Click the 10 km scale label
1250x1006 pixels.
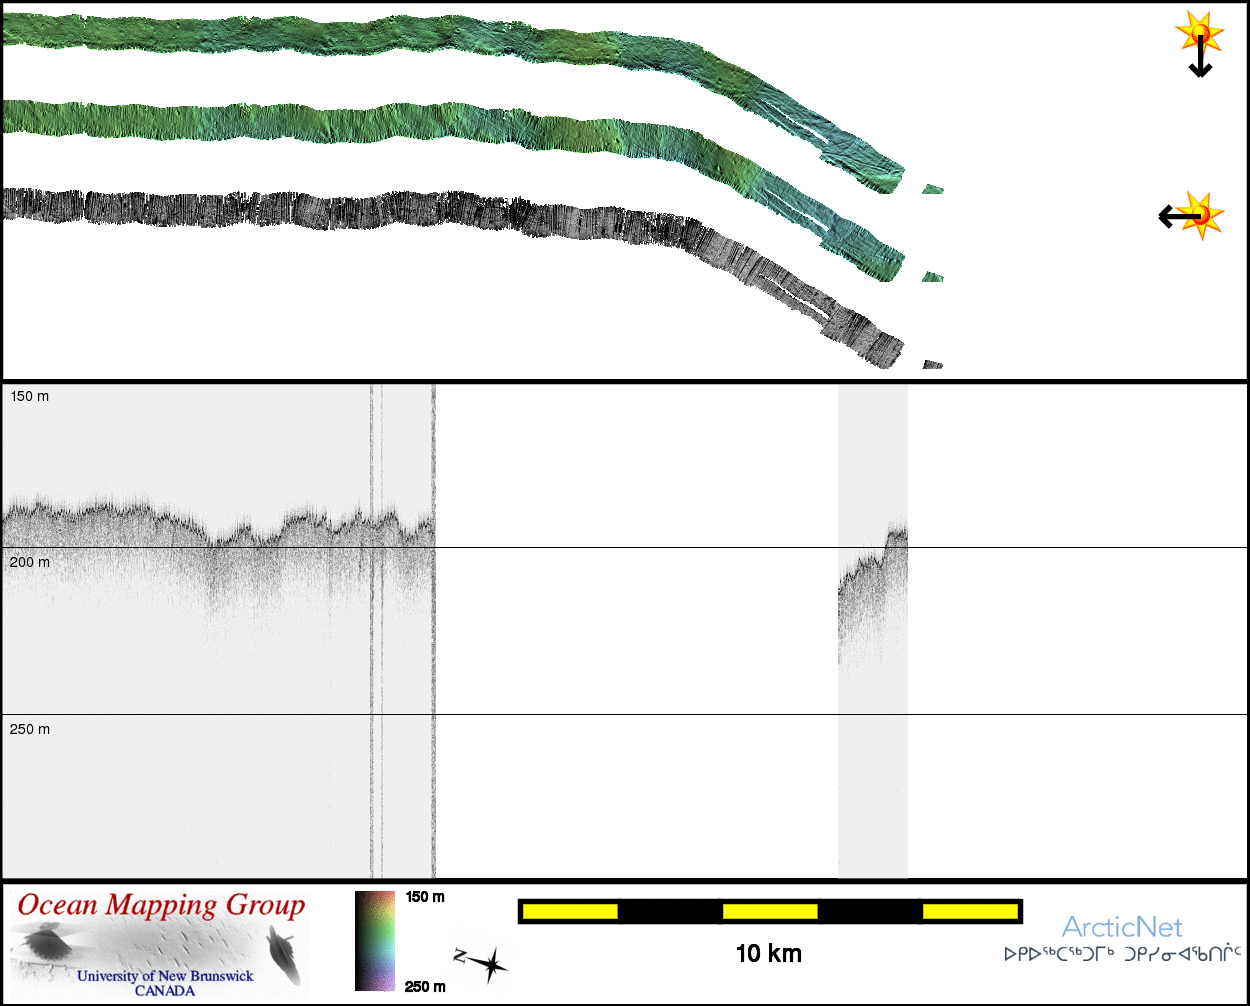(x=768, y=954)
